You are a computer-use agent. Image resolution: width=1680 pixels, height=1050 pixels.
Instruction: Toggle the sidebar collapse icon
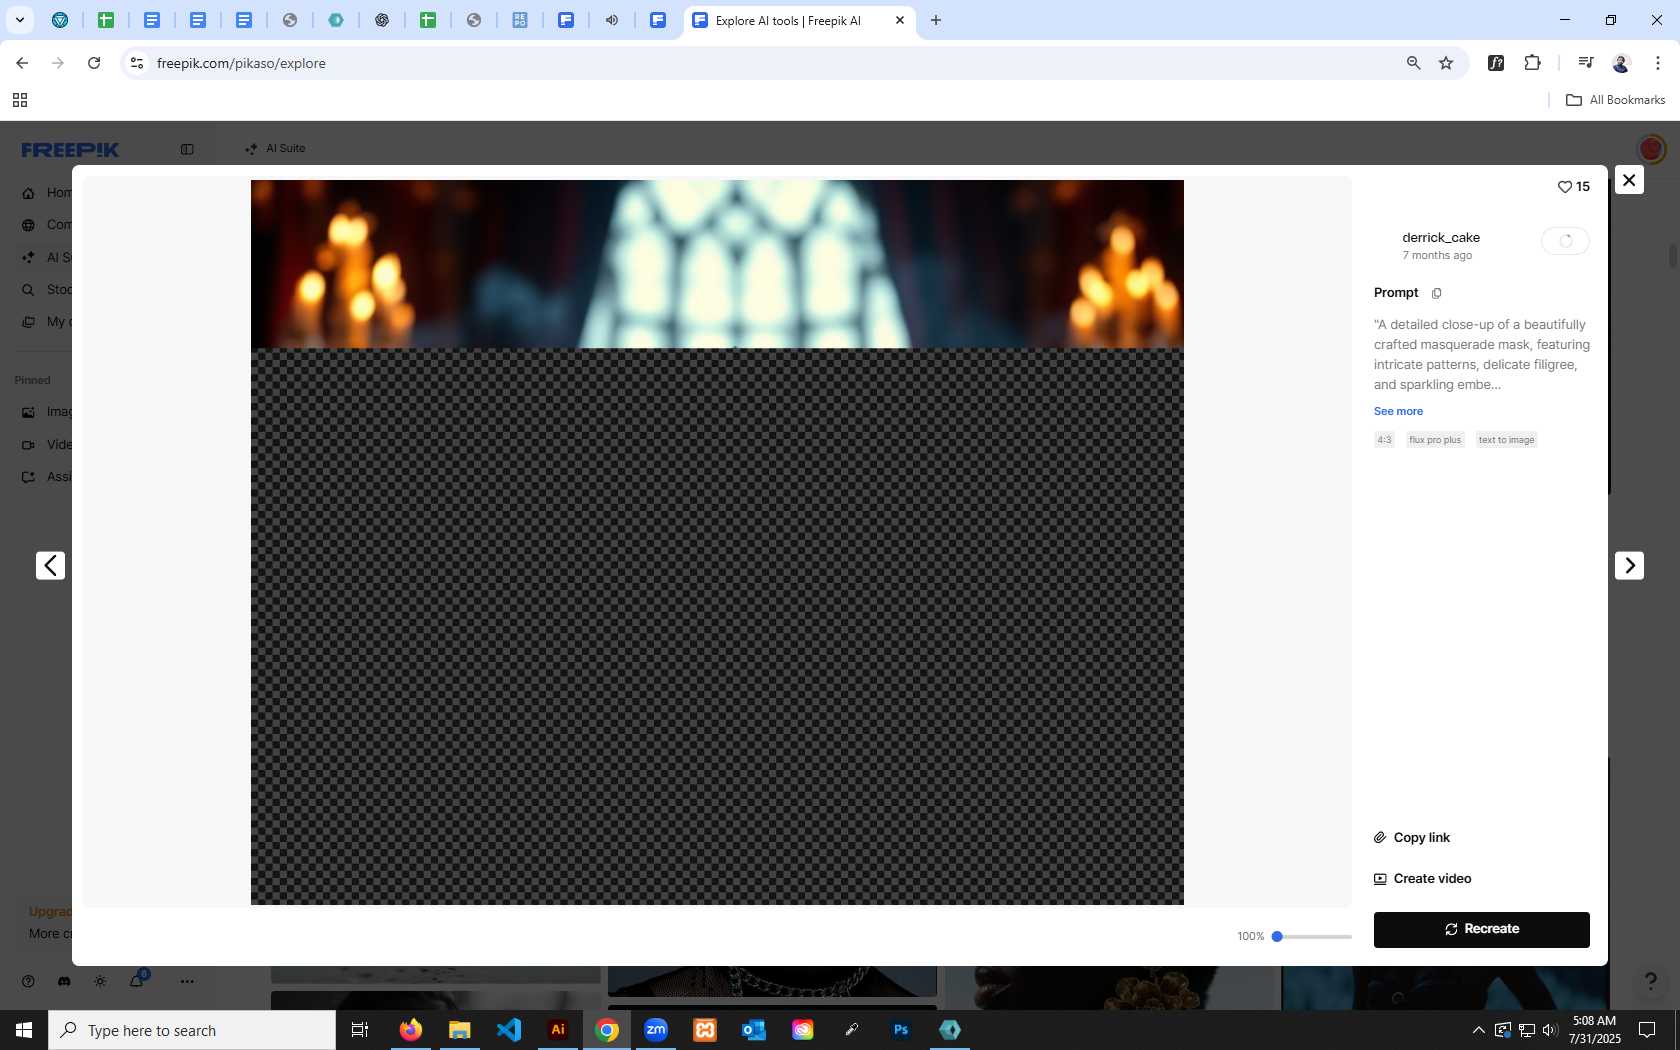point(187,149)
